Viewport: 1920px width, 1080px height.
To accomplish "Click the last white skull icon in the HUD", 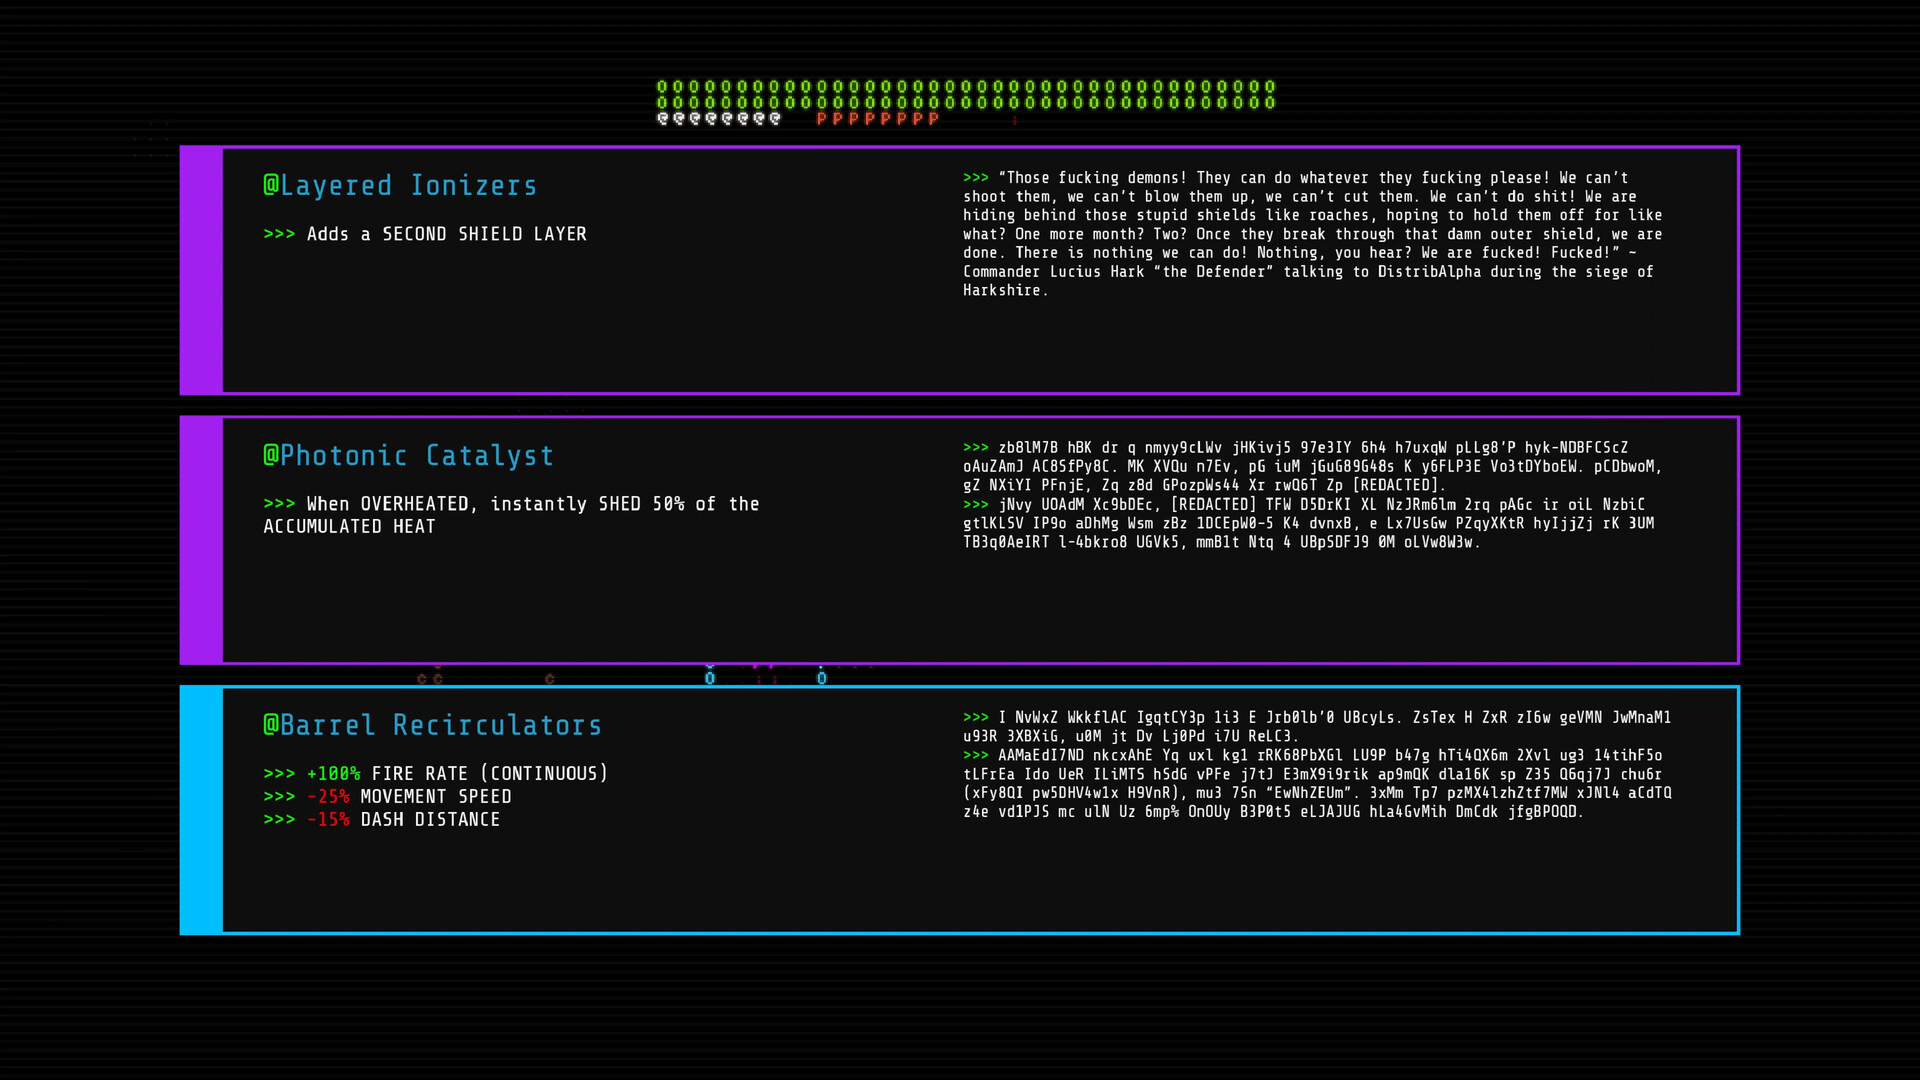I will pyautogui.click(x=775, y=119).
